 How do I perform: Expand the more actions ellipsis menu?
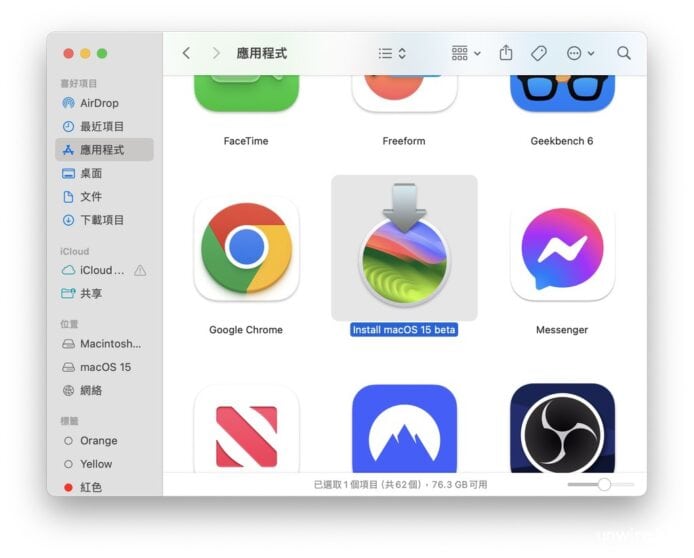click(580, 53)
